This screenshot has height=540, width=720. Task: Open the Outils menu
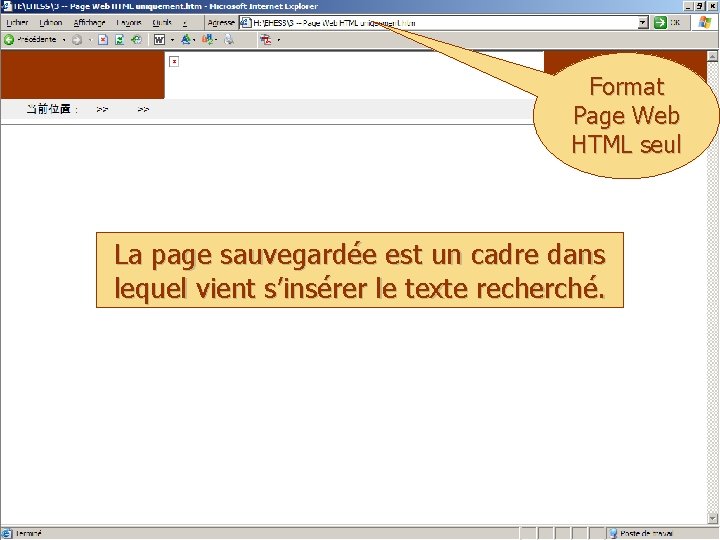click(x=162, y=22)
